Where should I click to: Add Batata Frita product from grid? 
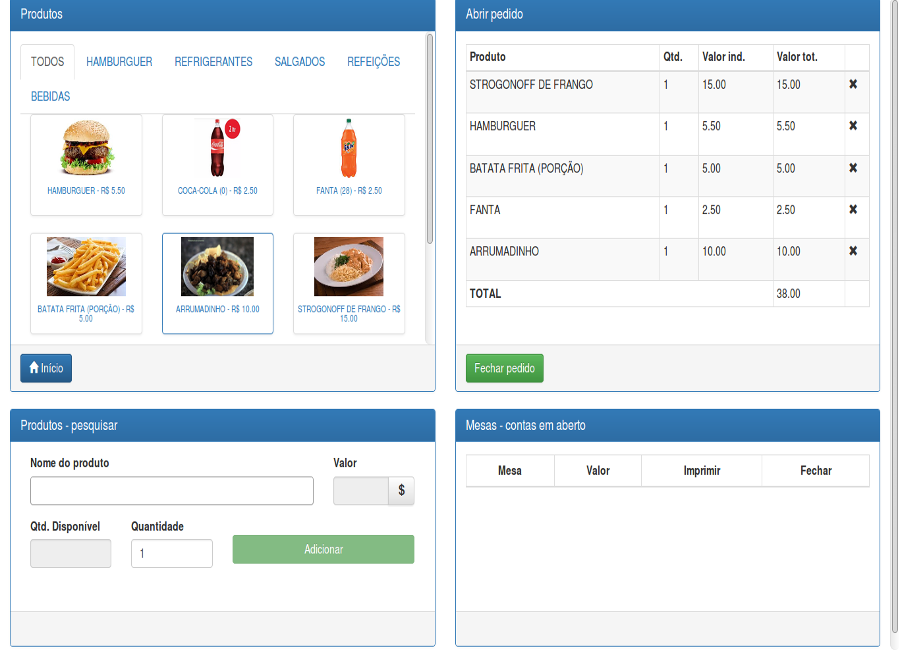click(x=86, y=268)
